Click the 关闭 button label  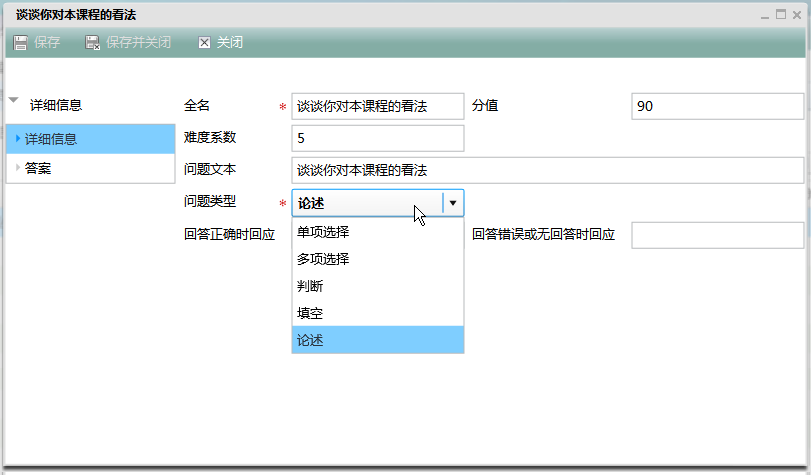coord(230,42)
